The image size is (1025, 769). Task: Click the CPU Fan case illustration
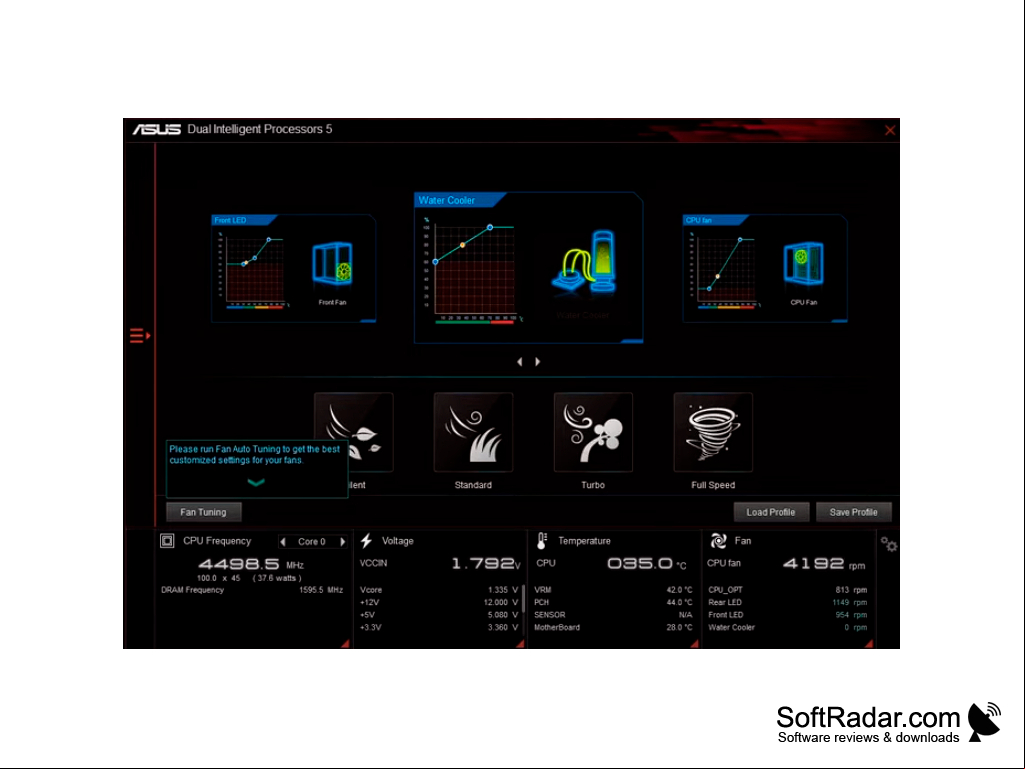(x=803, y=263)
